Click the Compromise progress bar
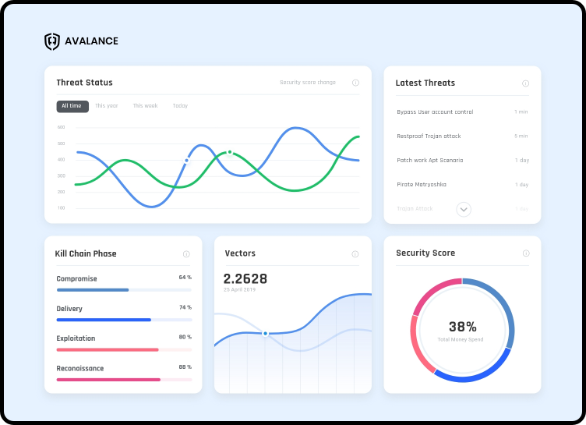Screen dimensions: 586x425 [124, 290]
